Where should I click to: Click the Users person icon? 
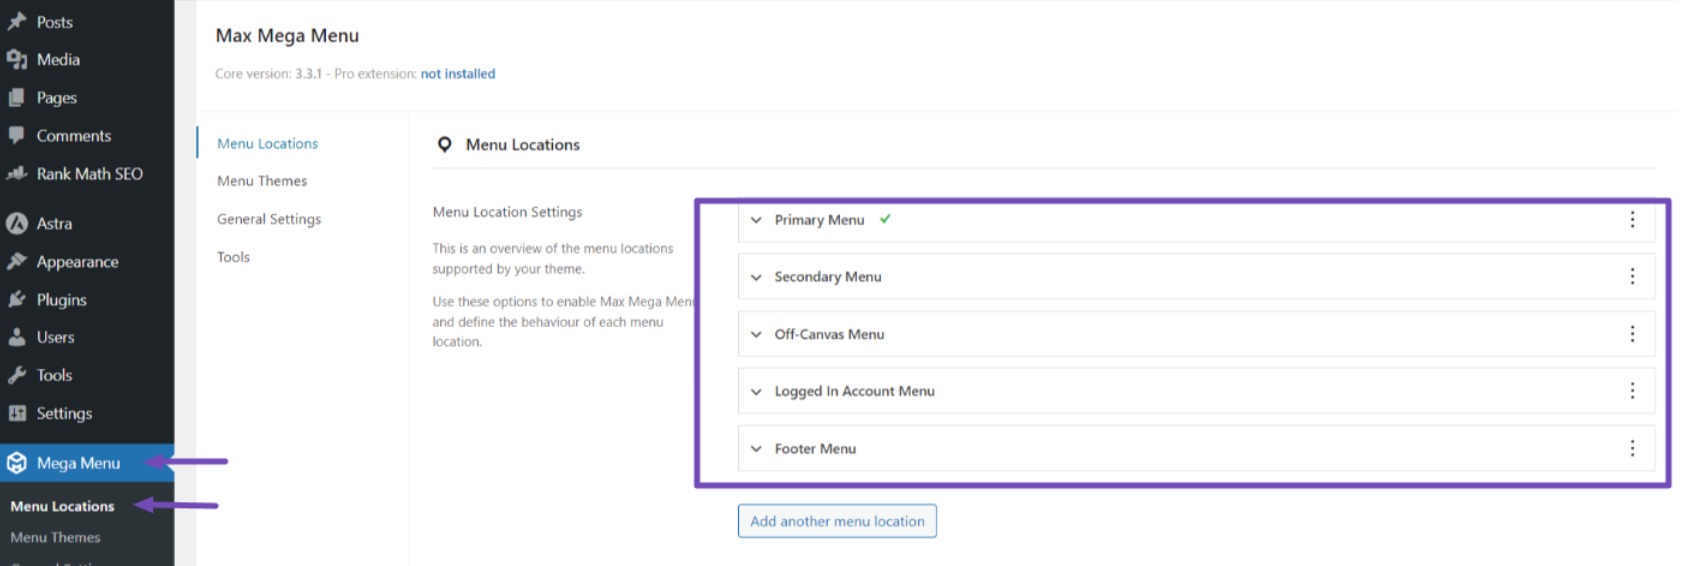point(17,337)
